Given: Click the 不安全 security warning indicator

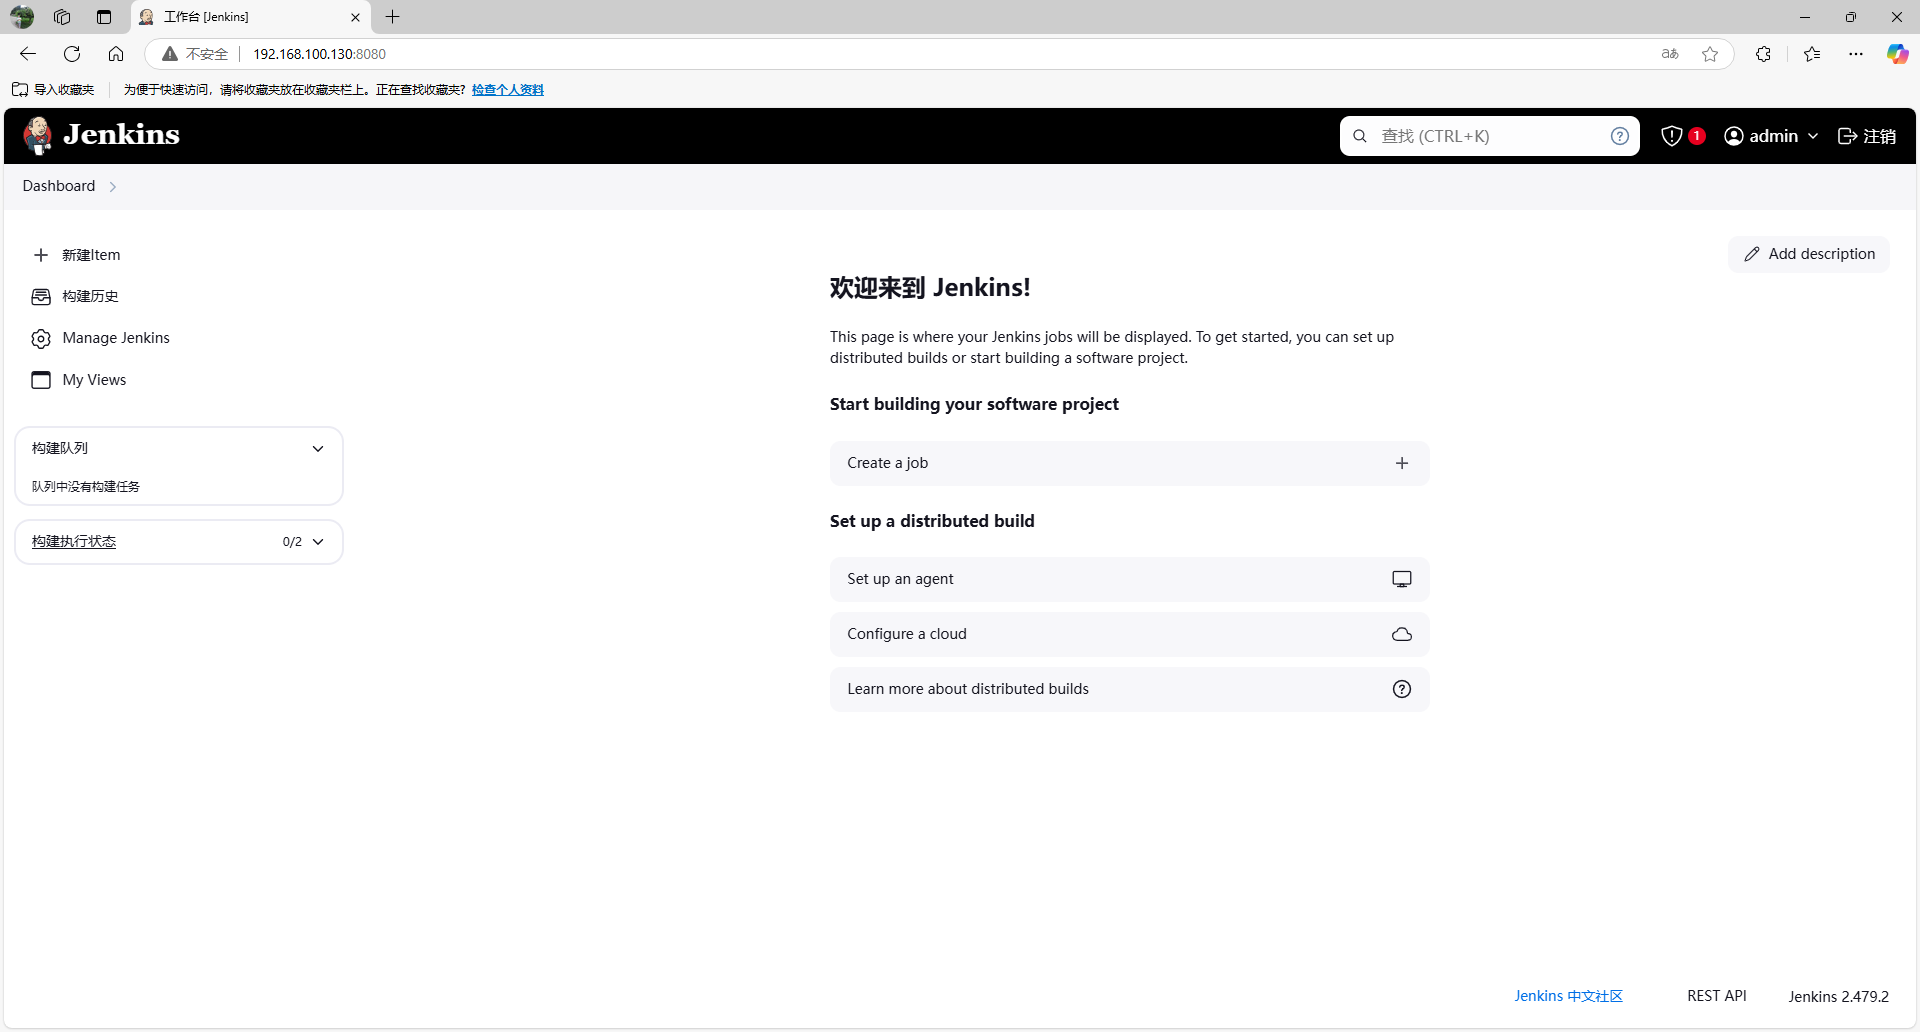Looking at the screenshot, I should point(195,54).
